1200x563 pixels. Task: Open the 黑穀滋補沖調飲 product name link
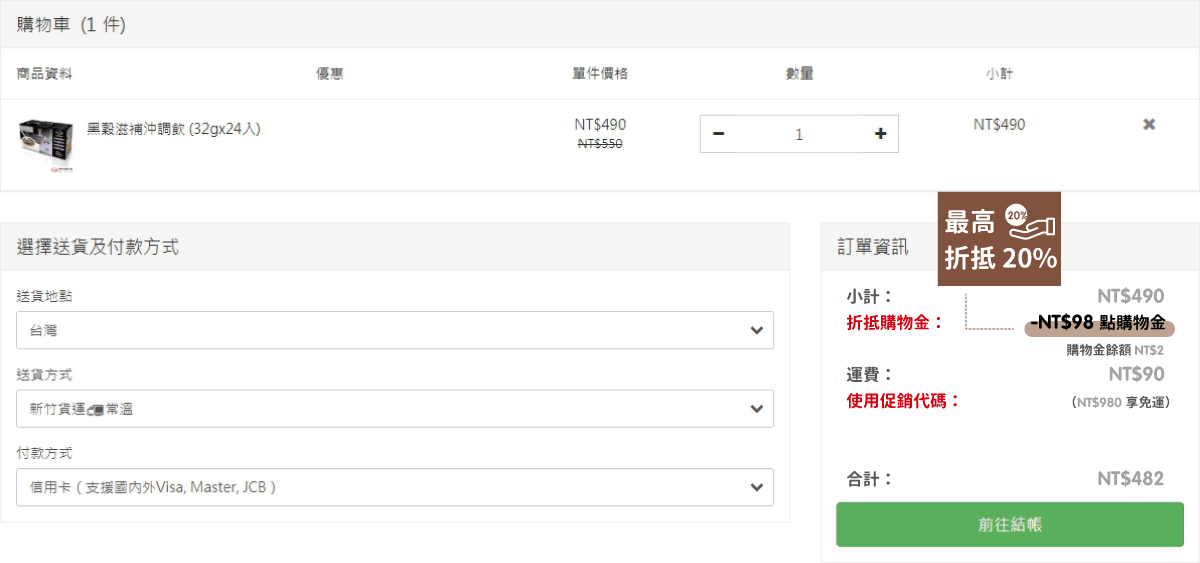(173, 128)
